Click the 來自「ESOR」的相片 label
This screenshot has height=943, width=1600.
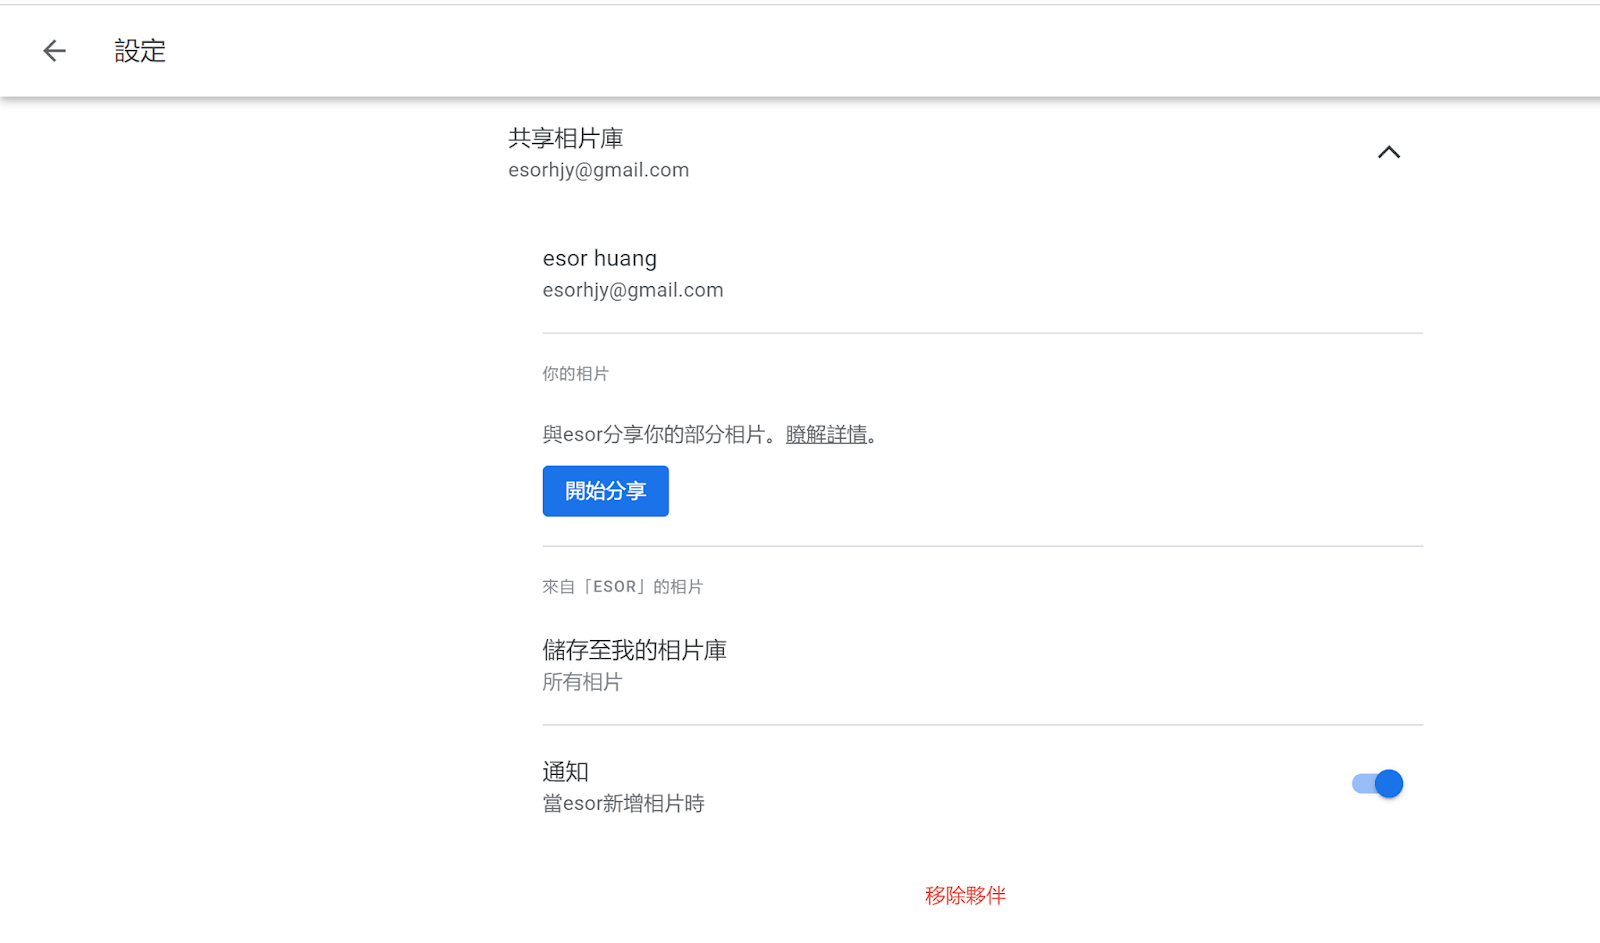click(x=622, y=587)
